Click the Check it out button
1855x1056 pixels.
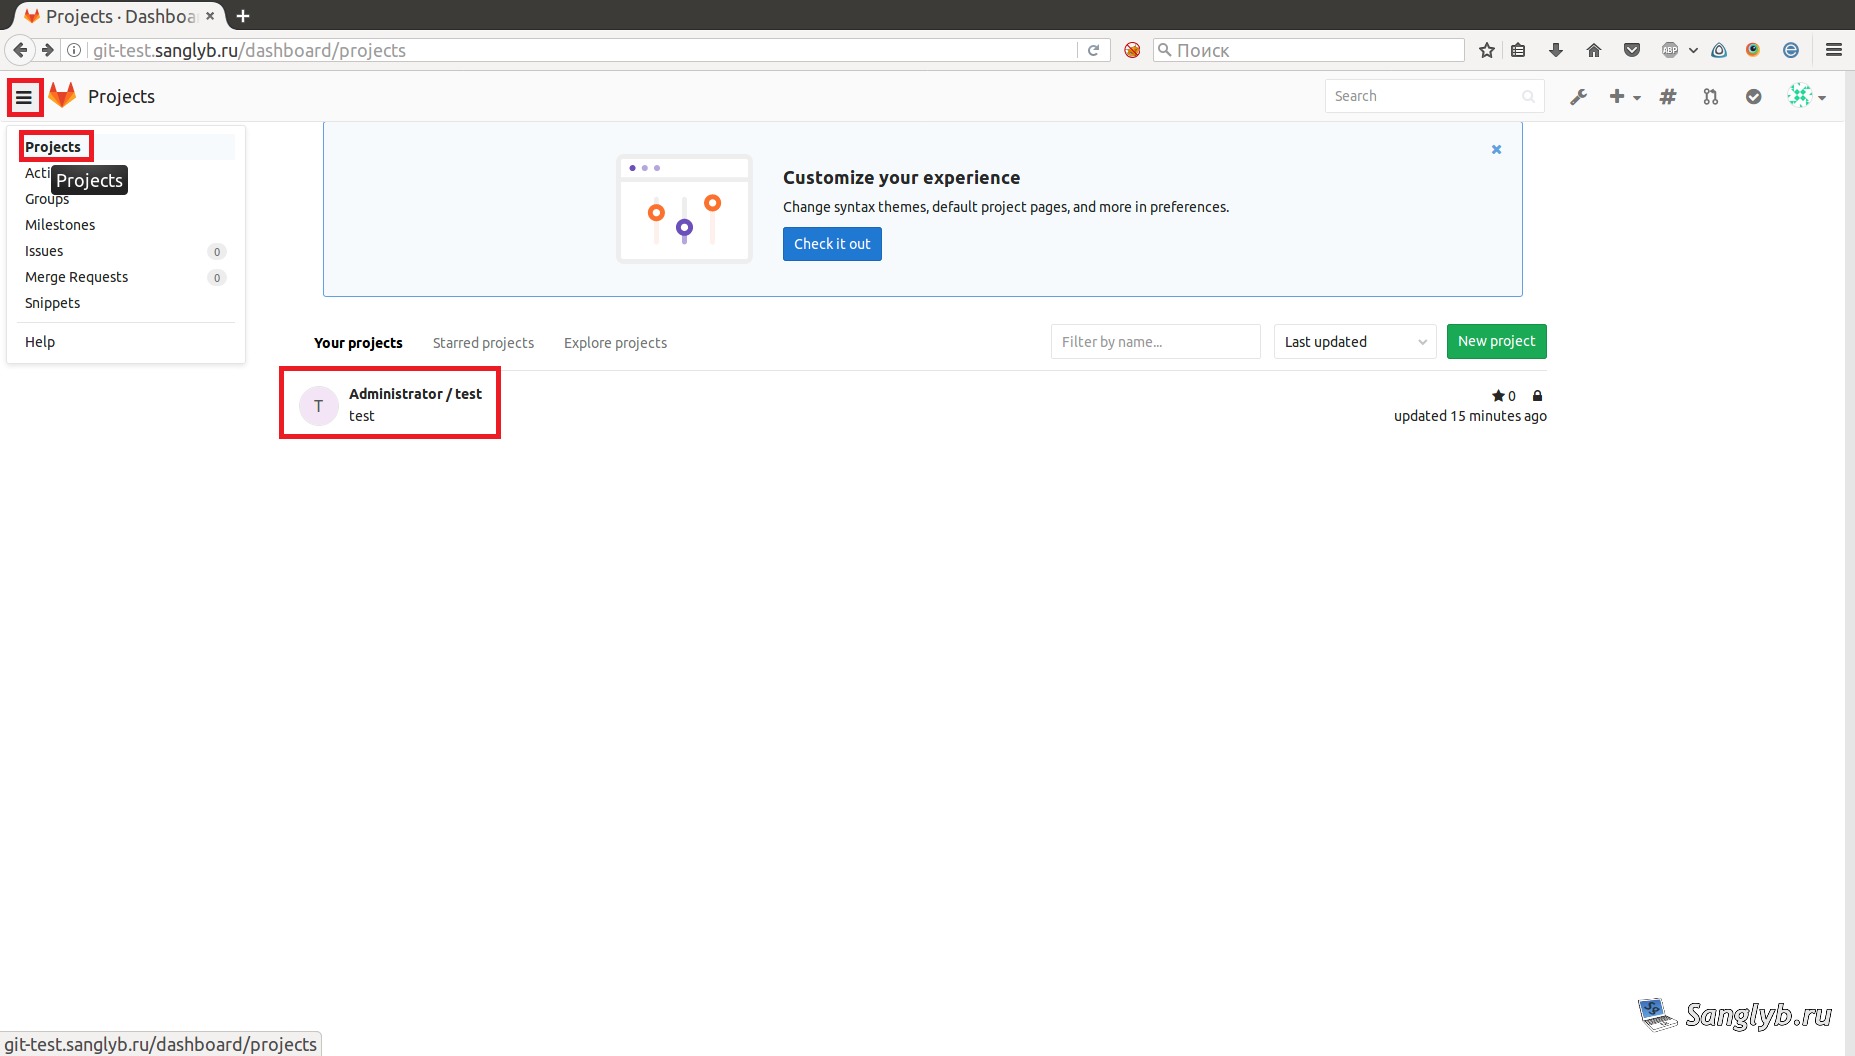click(x=832, y=244)
